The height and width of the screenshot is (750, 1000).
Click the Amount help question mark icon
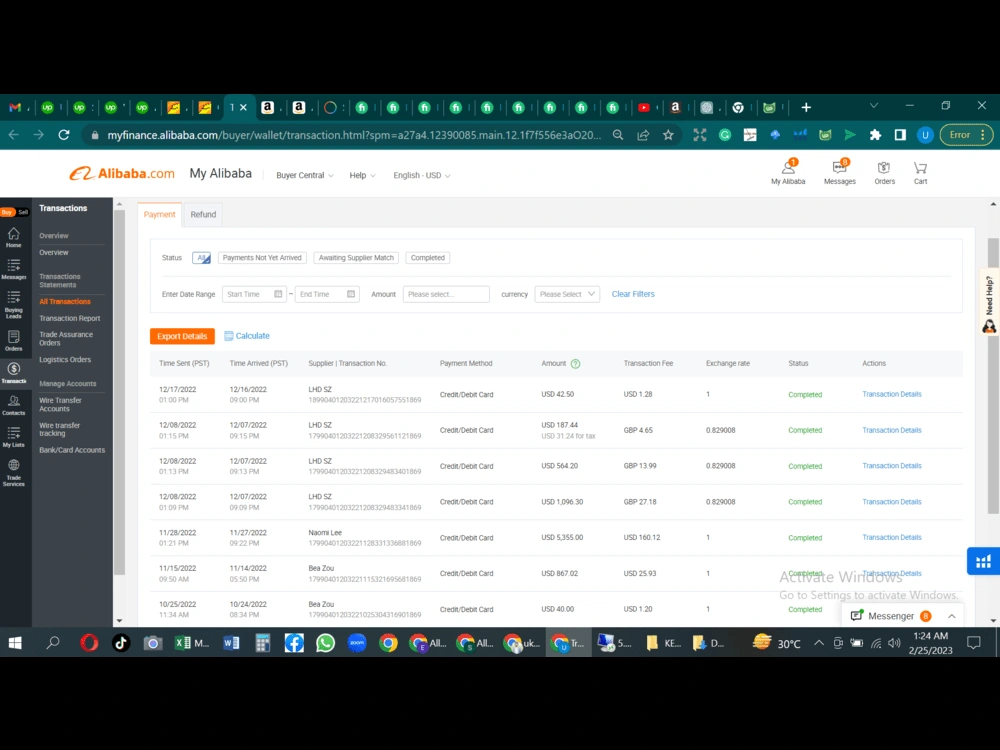575,364
